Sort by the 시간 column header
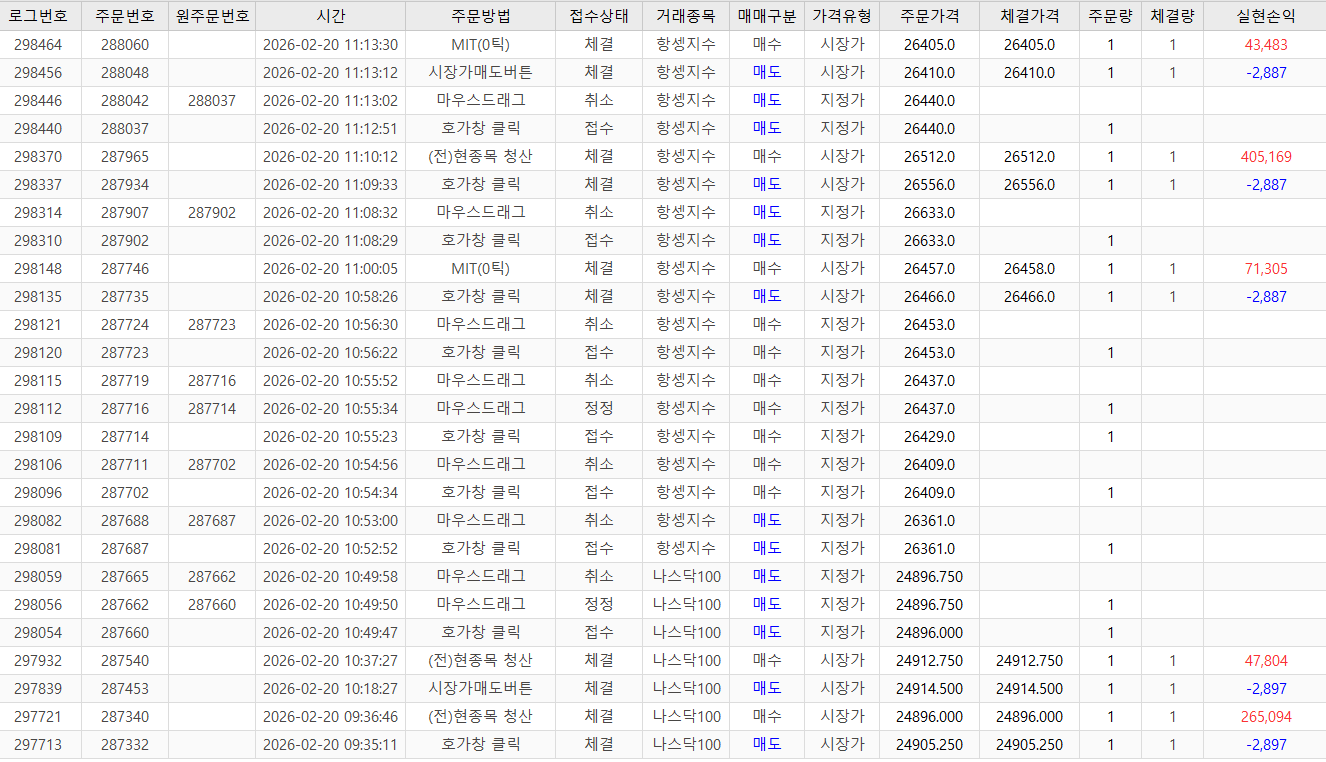 click(x=330, y=16)
